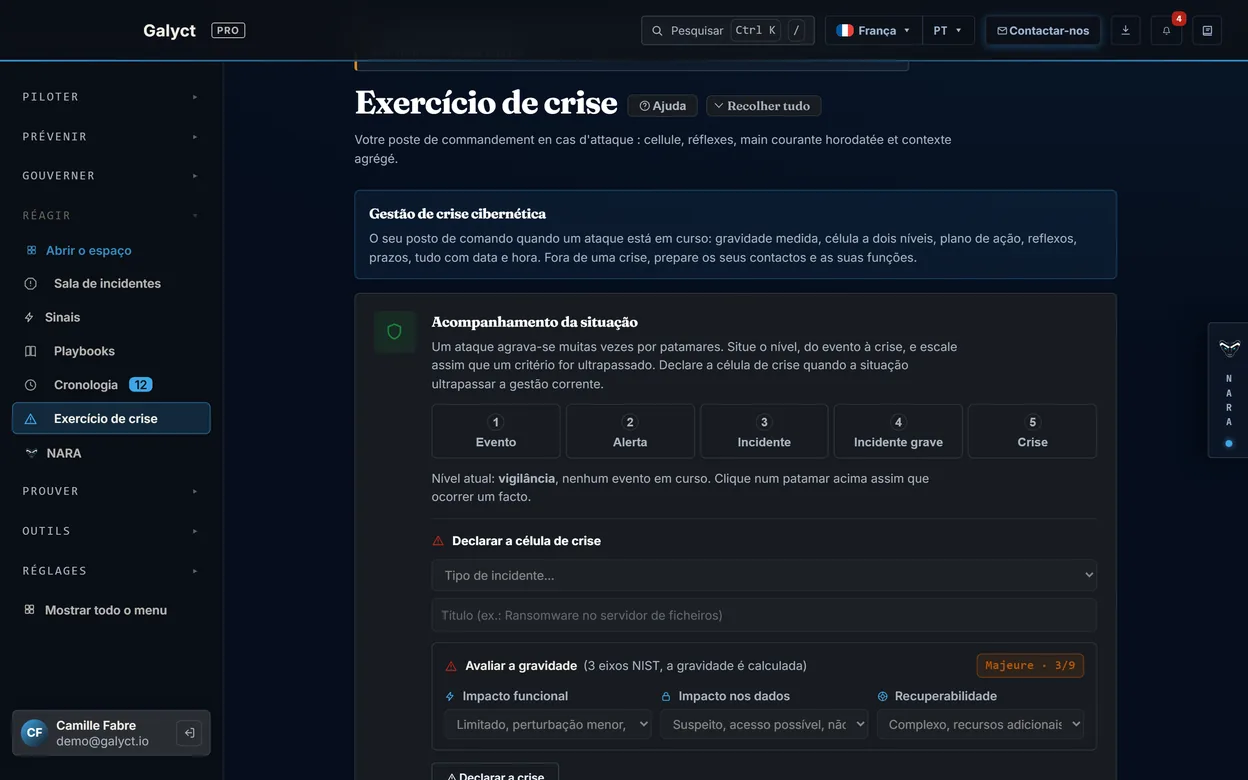
Task: Expand the OUTILS menu section
Action: [111, 531]
